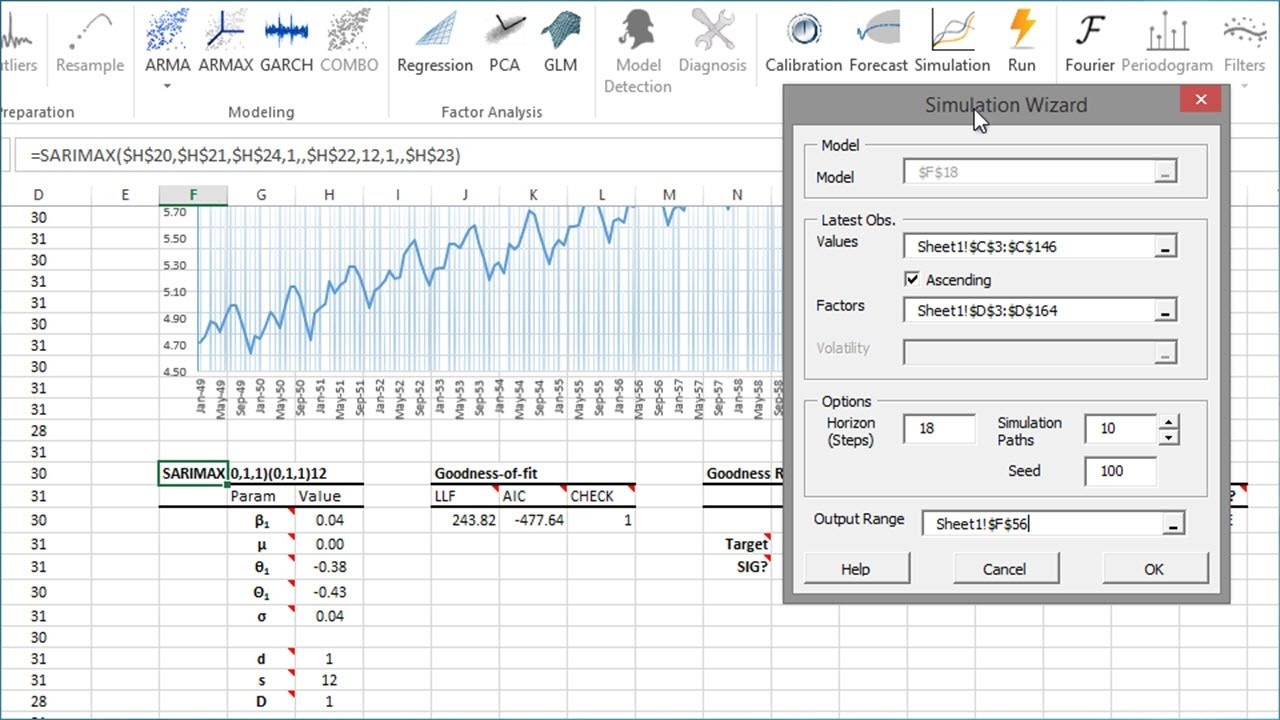Open the GLM tool
Image resolution: width=1280 pixels, height=720 pixels.
point(560,42)
